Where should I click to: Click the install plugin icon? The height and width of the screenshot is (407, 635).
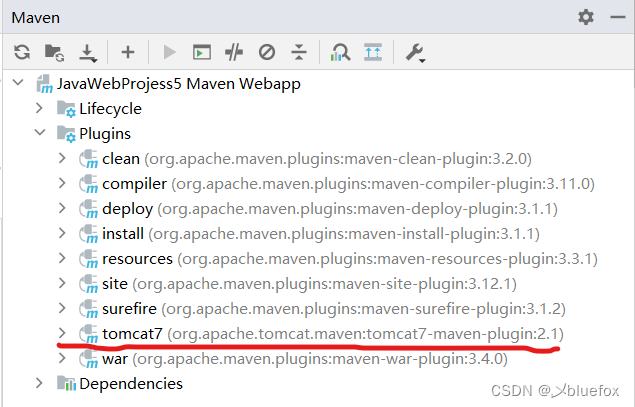click(88, 234)
